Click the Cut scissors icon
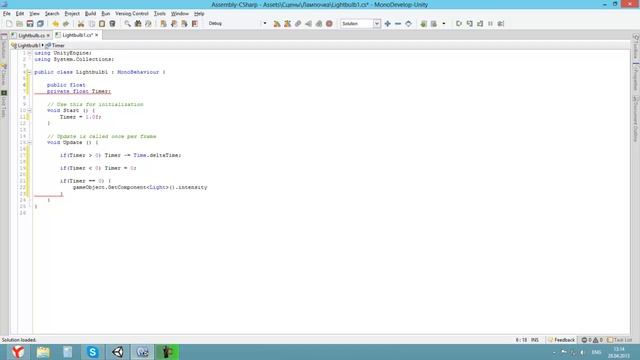This screenshot has width=640, height=360. point(81,24)
